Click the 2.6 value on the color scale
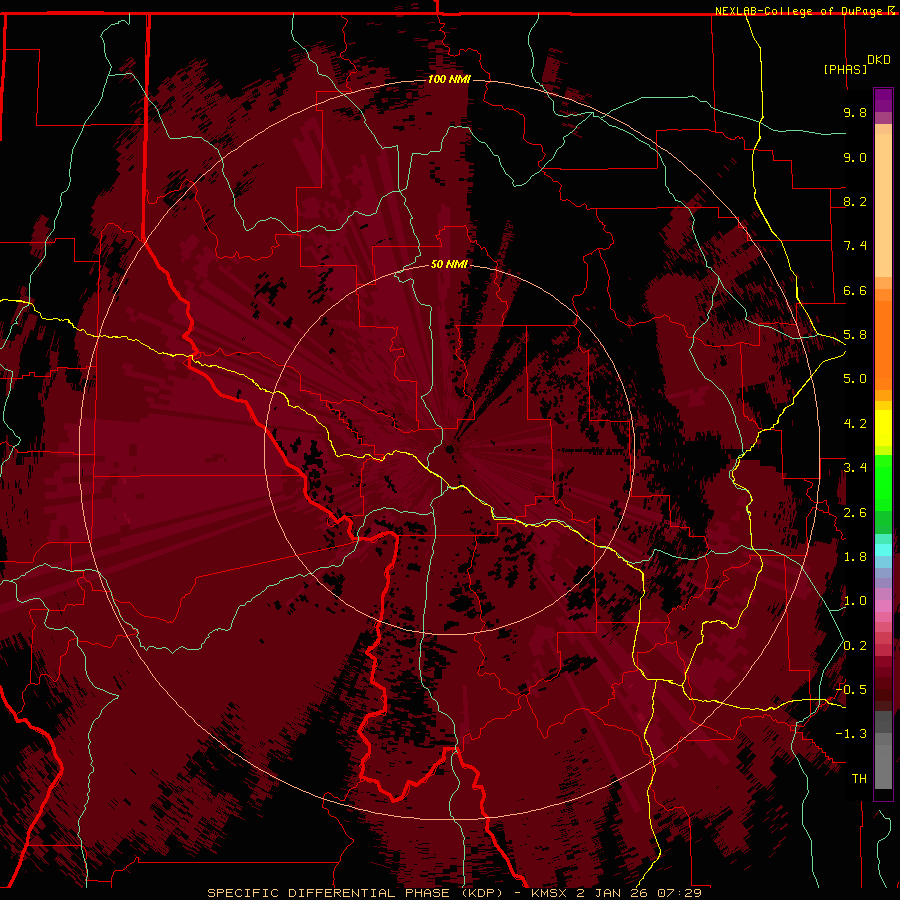The width and height of the screenshot is (900, 900). pos(855,513)
